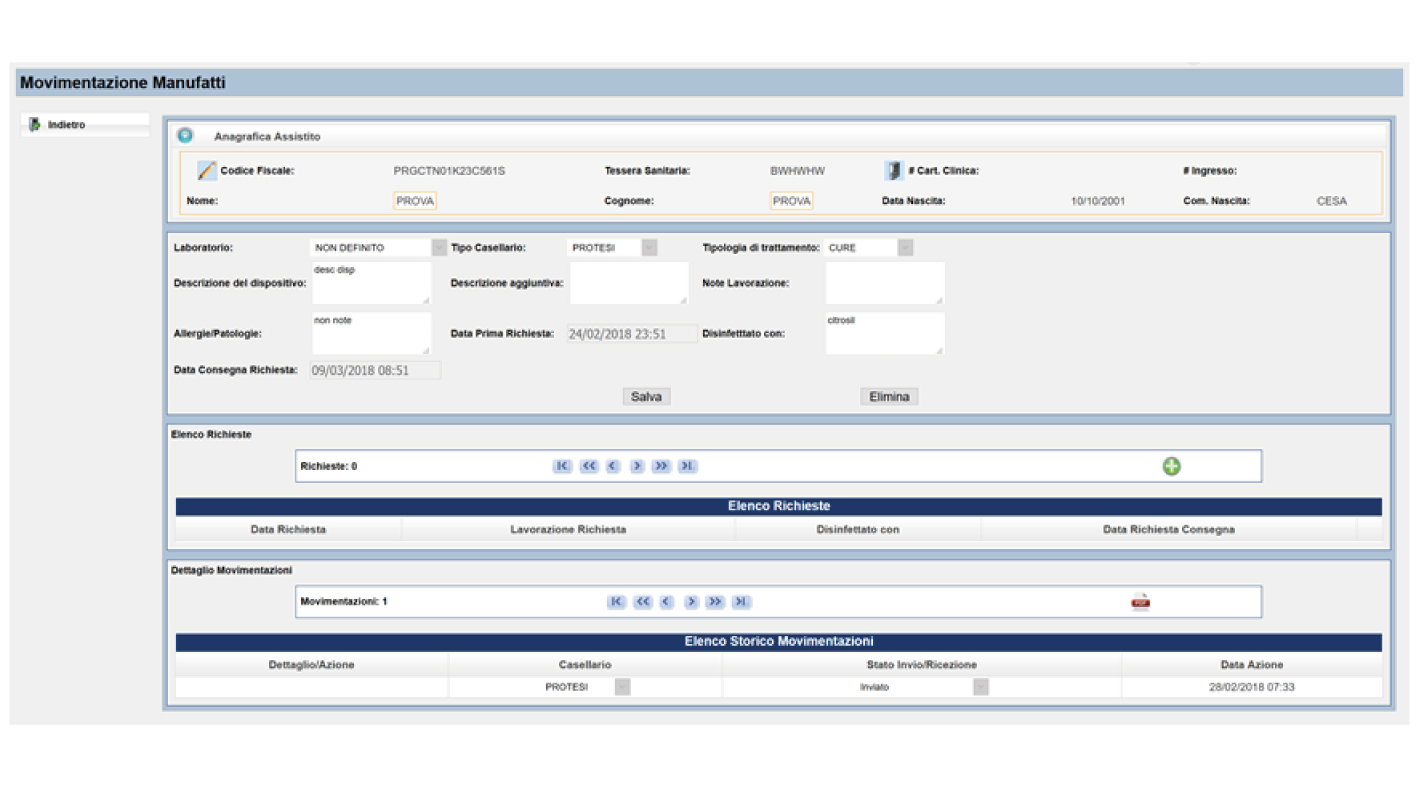The width and height of the screenshot is (1419, 787).
Task: Click the Cognome field containing PROVA
Action: click(791, 201)
